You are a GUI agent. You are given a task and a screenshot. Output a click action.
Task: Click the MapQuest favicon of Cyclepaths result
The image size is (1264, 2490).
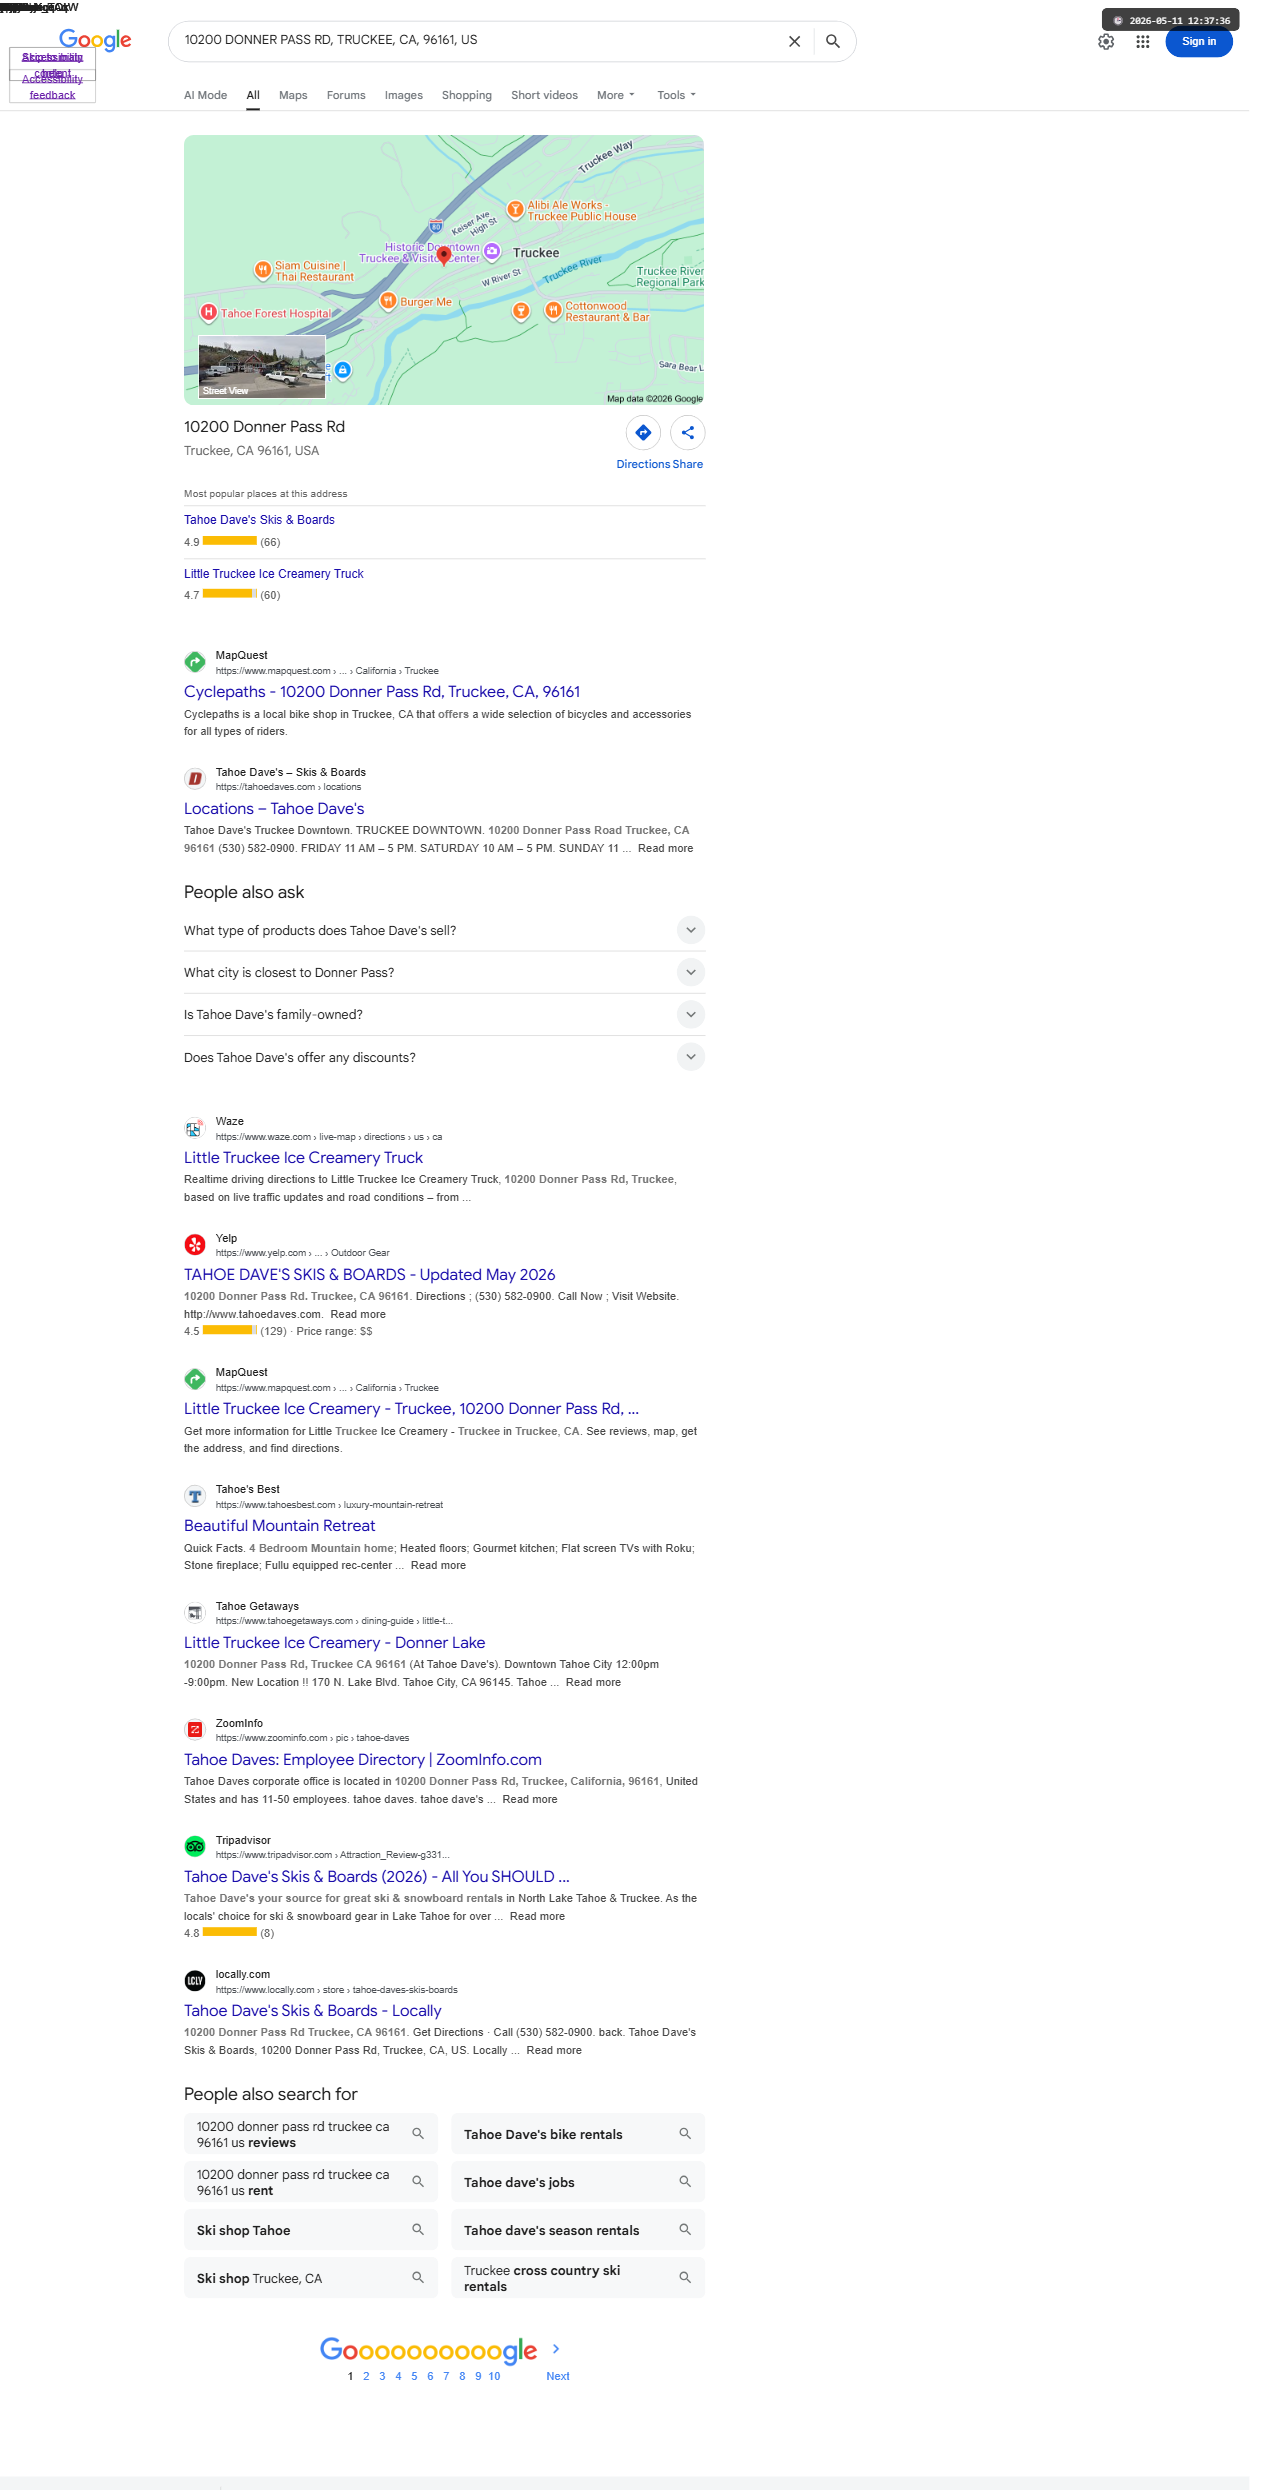click(195, 662)
